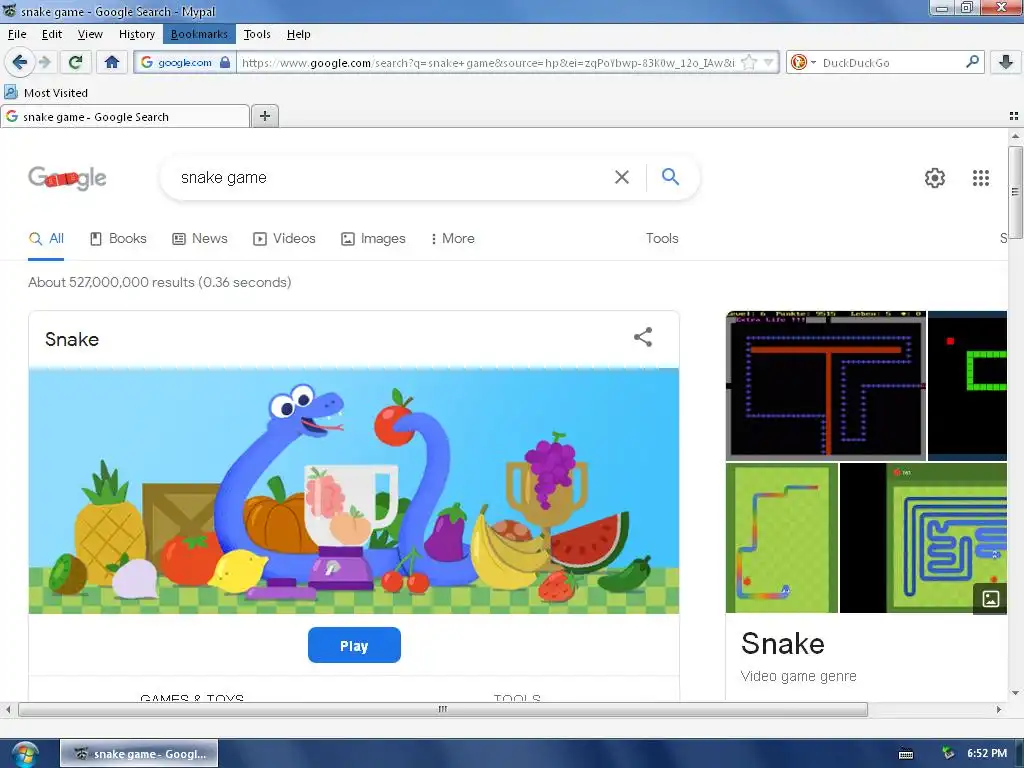The image size is (1024, 768).
Task: Open the search Tools options
Action: coord(662,238)
